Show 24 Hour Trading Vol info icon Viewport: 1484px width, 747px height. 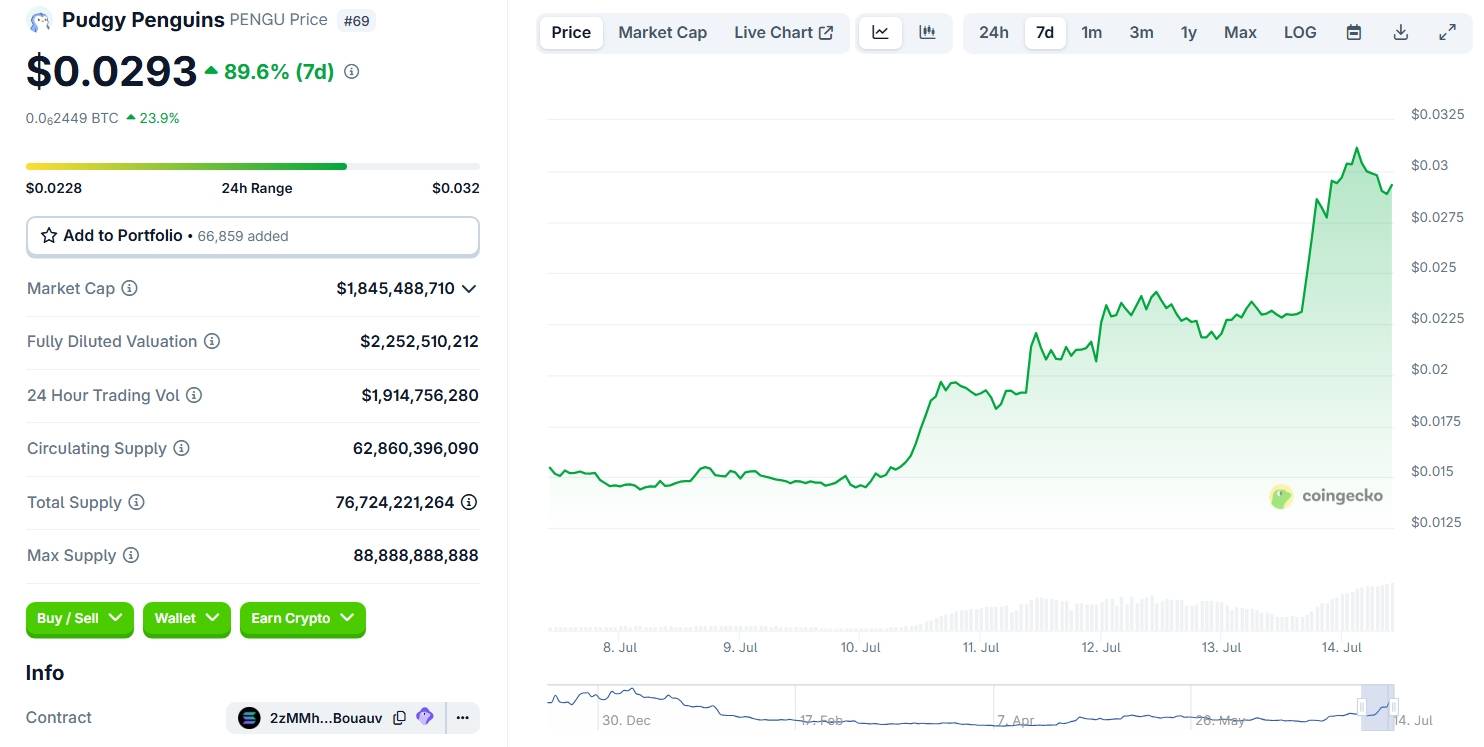194,395
